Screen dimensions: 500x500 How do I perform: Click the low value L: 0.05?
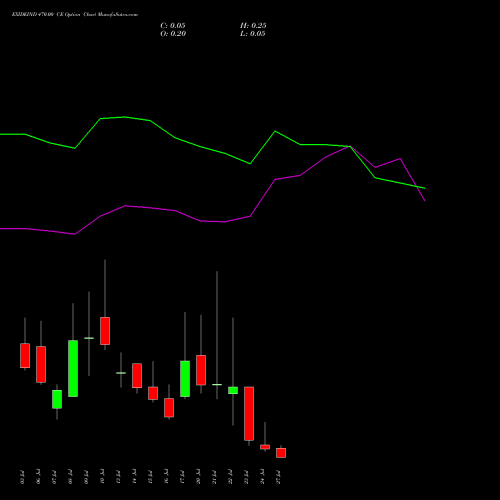click(253, 34)
